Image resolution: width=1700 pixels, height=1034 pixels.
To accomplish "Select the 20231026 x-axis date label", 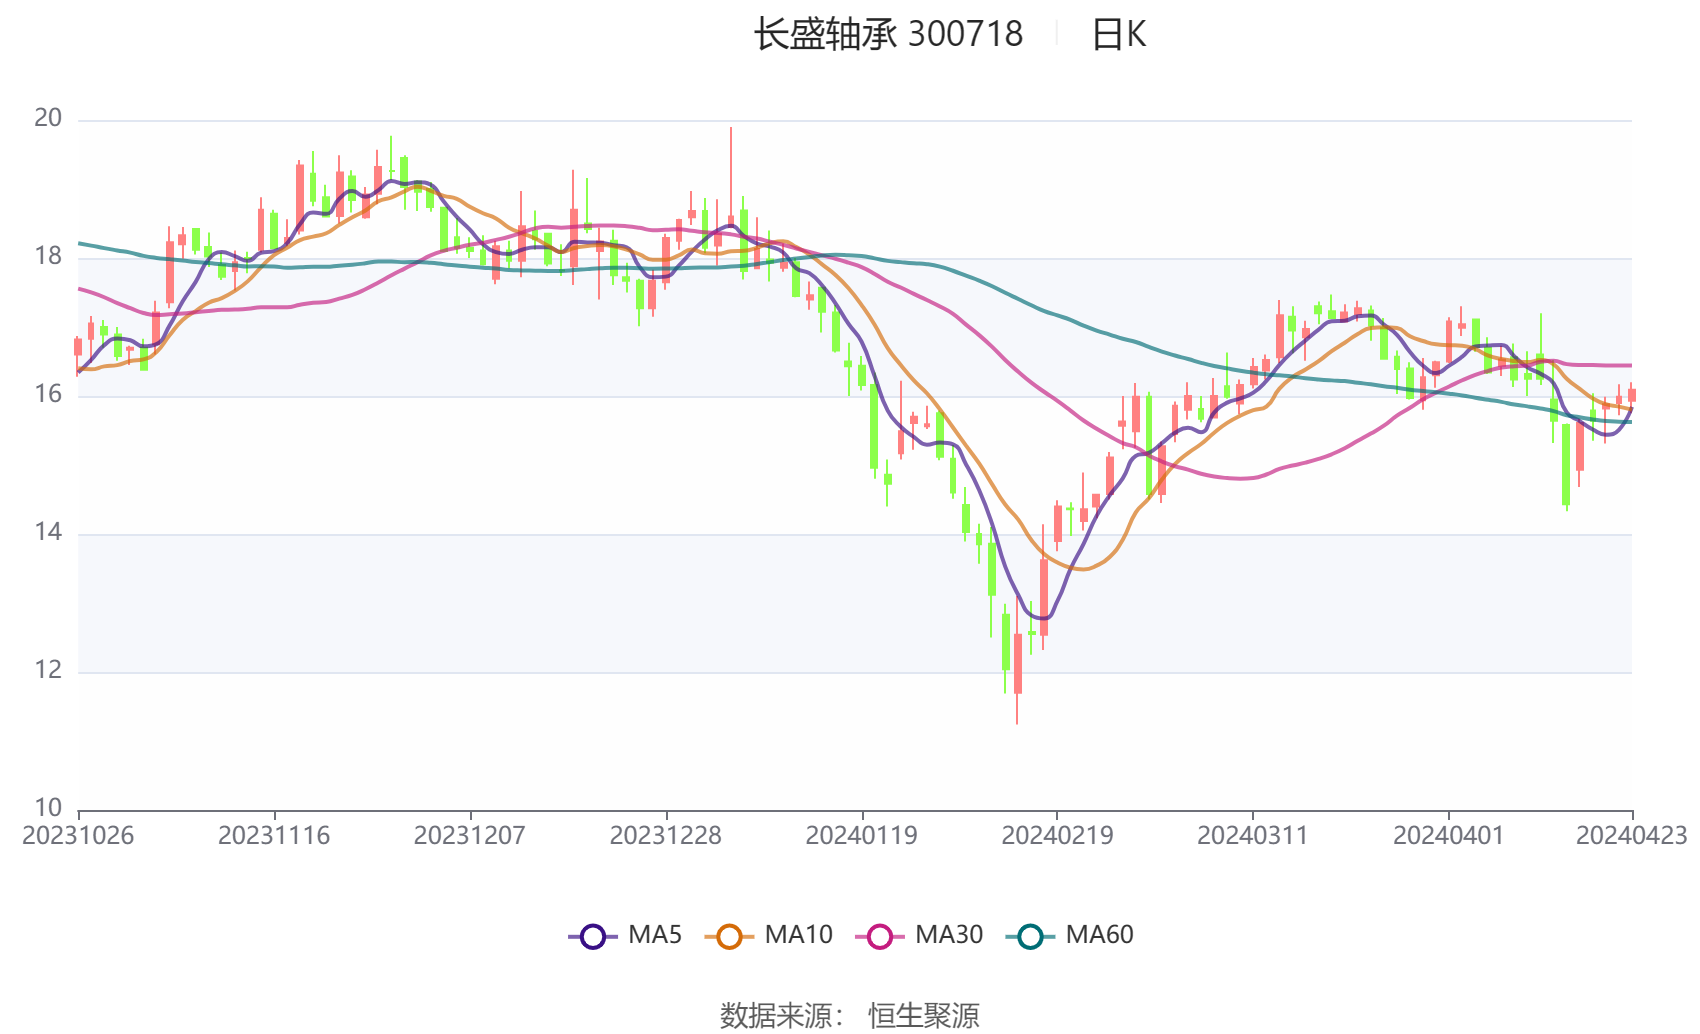I will (x=78, y=835).
